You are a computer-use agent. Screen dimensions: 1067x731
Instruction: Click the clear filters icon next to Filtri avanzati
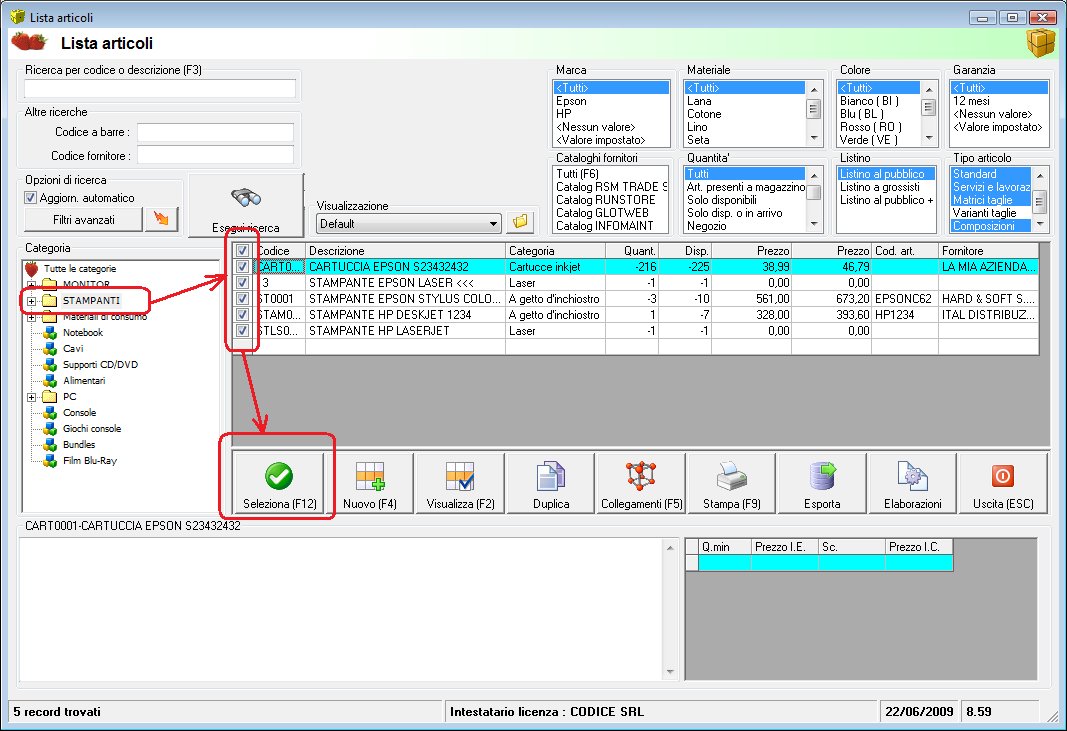coord(161,219)
